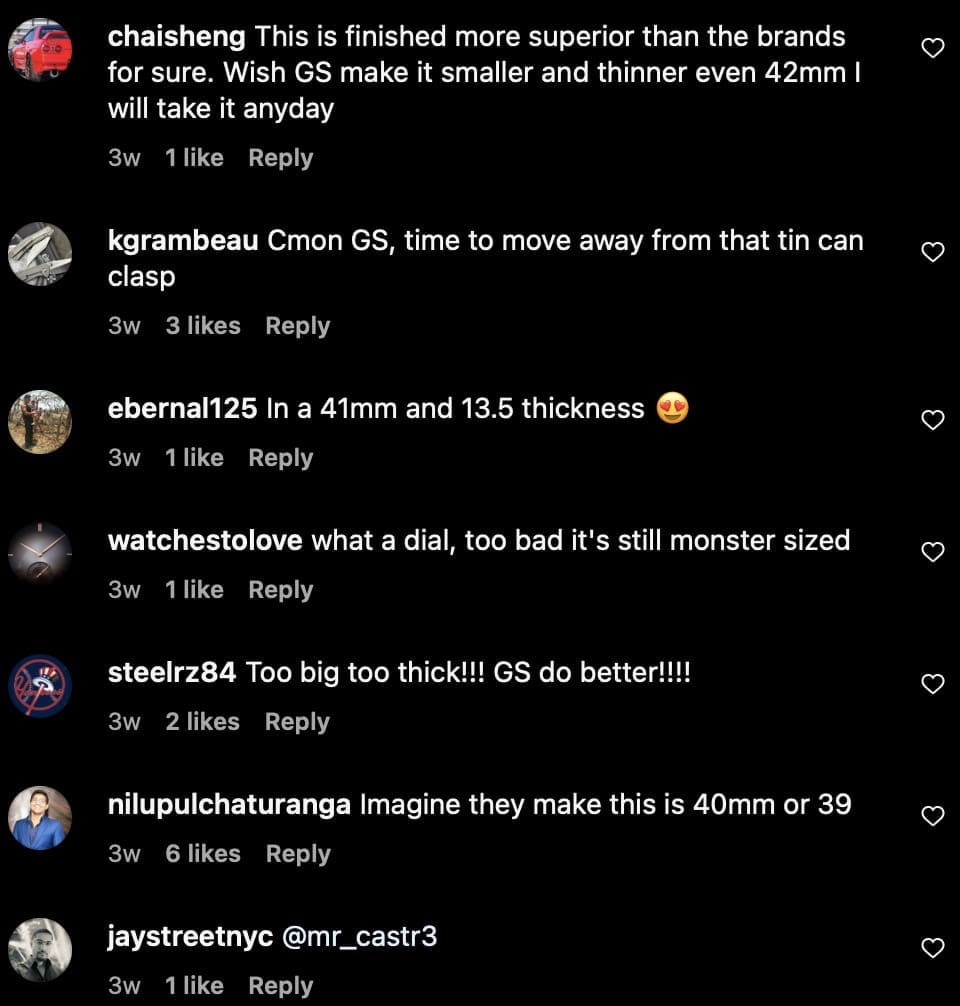Viewport: 960px width, 1006px height.
Task: Tap heart icon on kgrambeau's comment
Action: [x=932, y=252]
